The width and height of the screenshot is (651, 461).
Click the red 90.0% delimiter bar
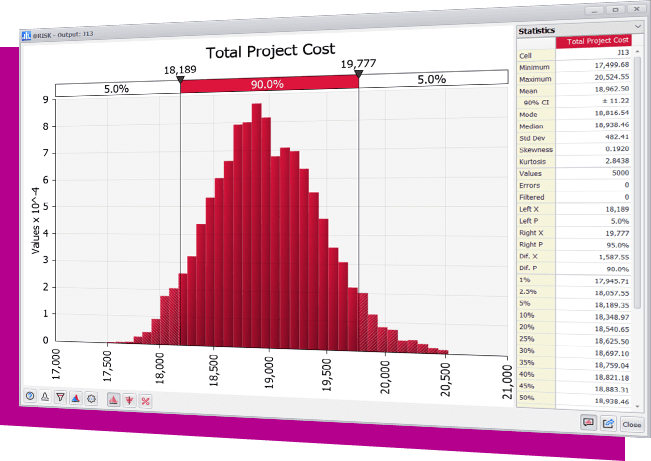(269, 85)
